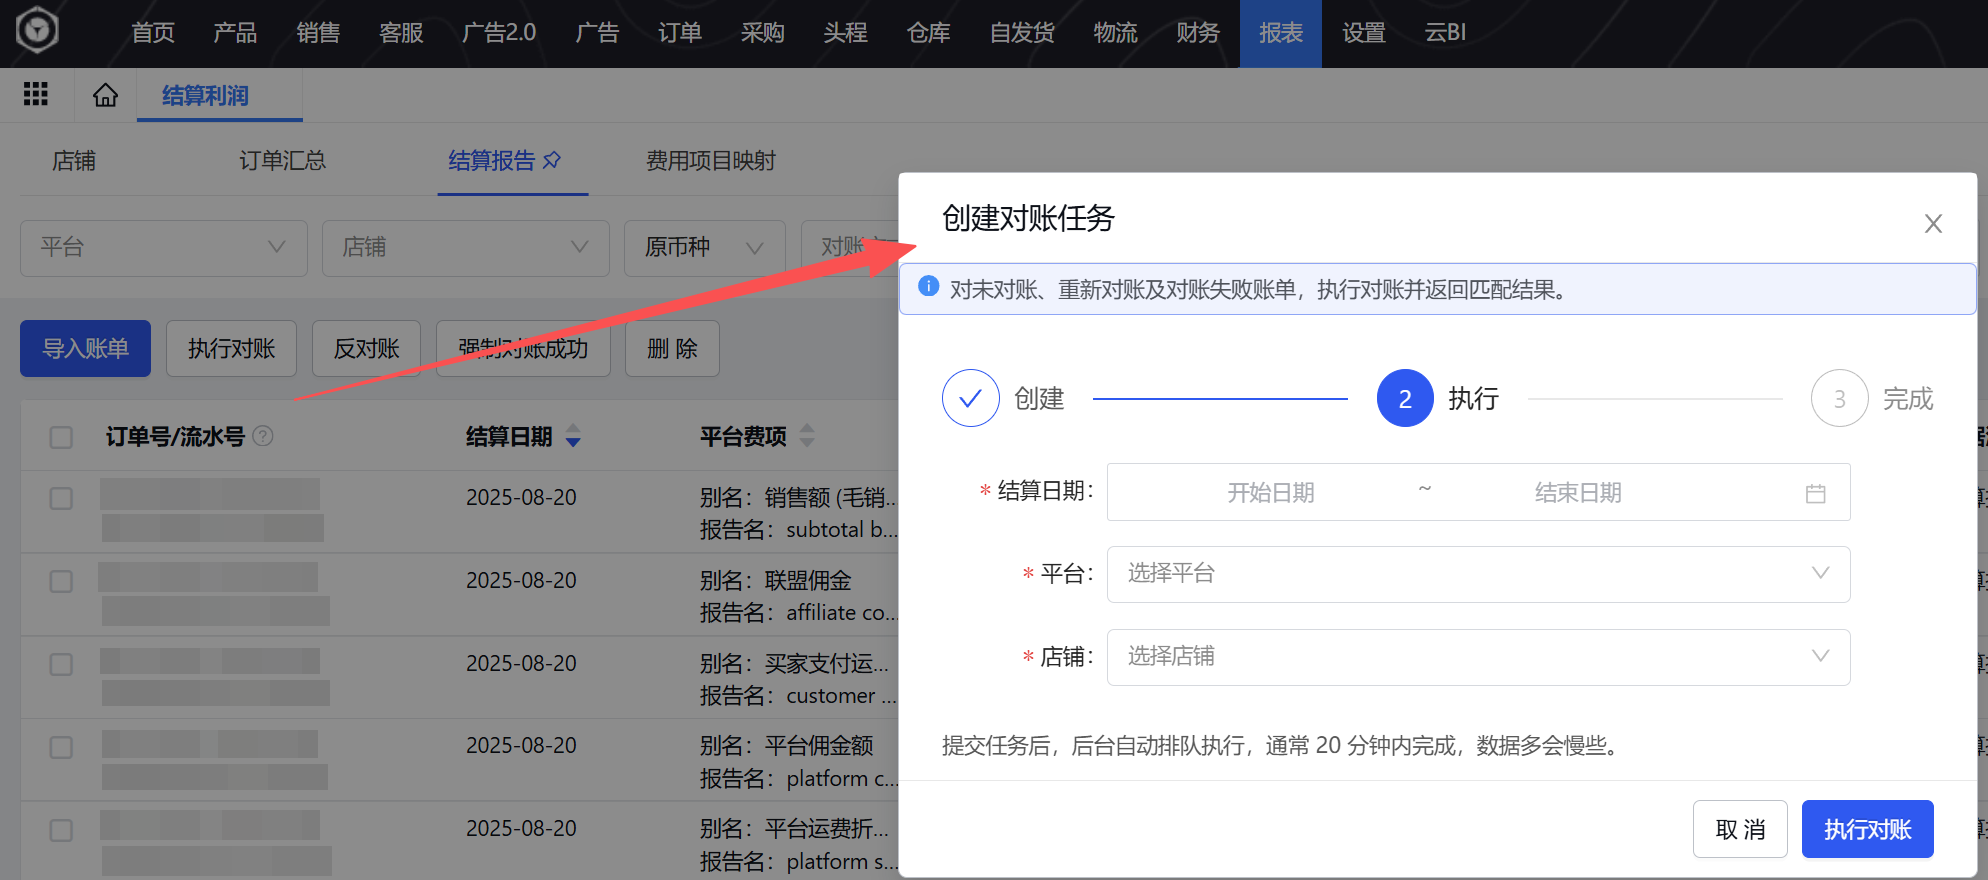The height and width of the screenshot is (880, 1988).
Task: Open 产品 in top navigation
Action: (235, 33)
